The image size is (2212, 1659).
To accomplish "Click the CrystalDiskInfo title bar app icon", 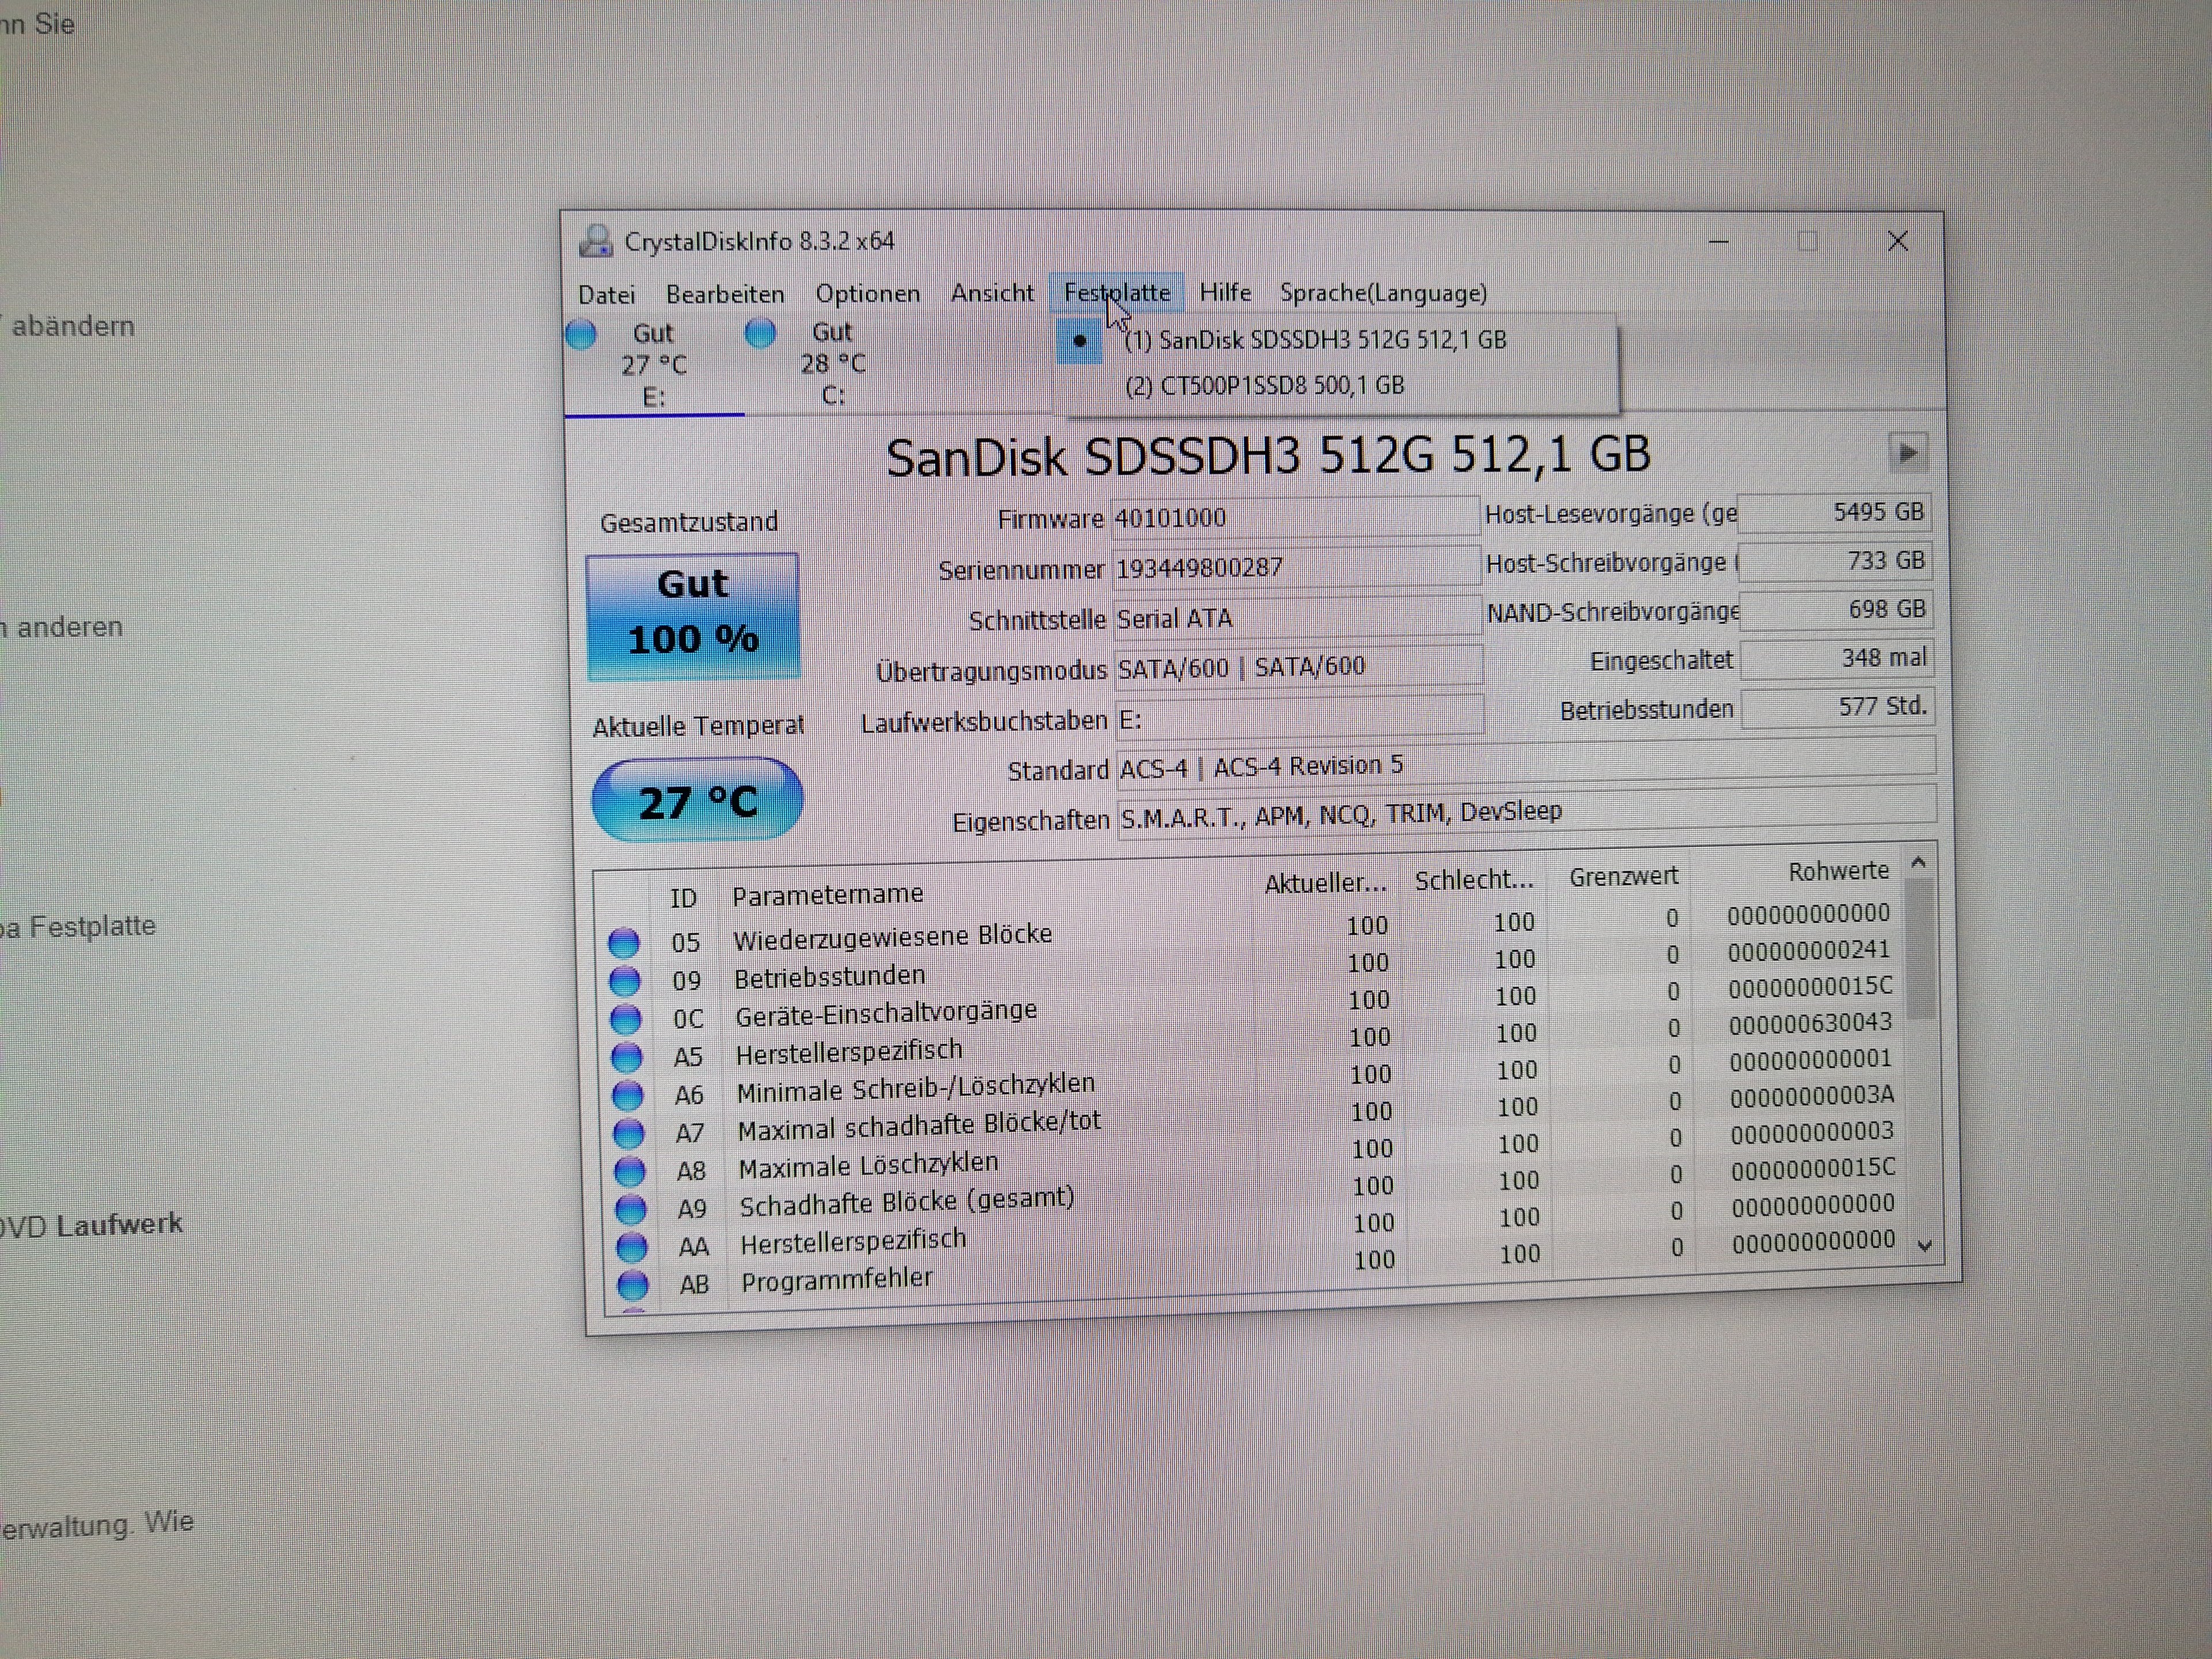I will pyautogui.click(x=596, y=241).
